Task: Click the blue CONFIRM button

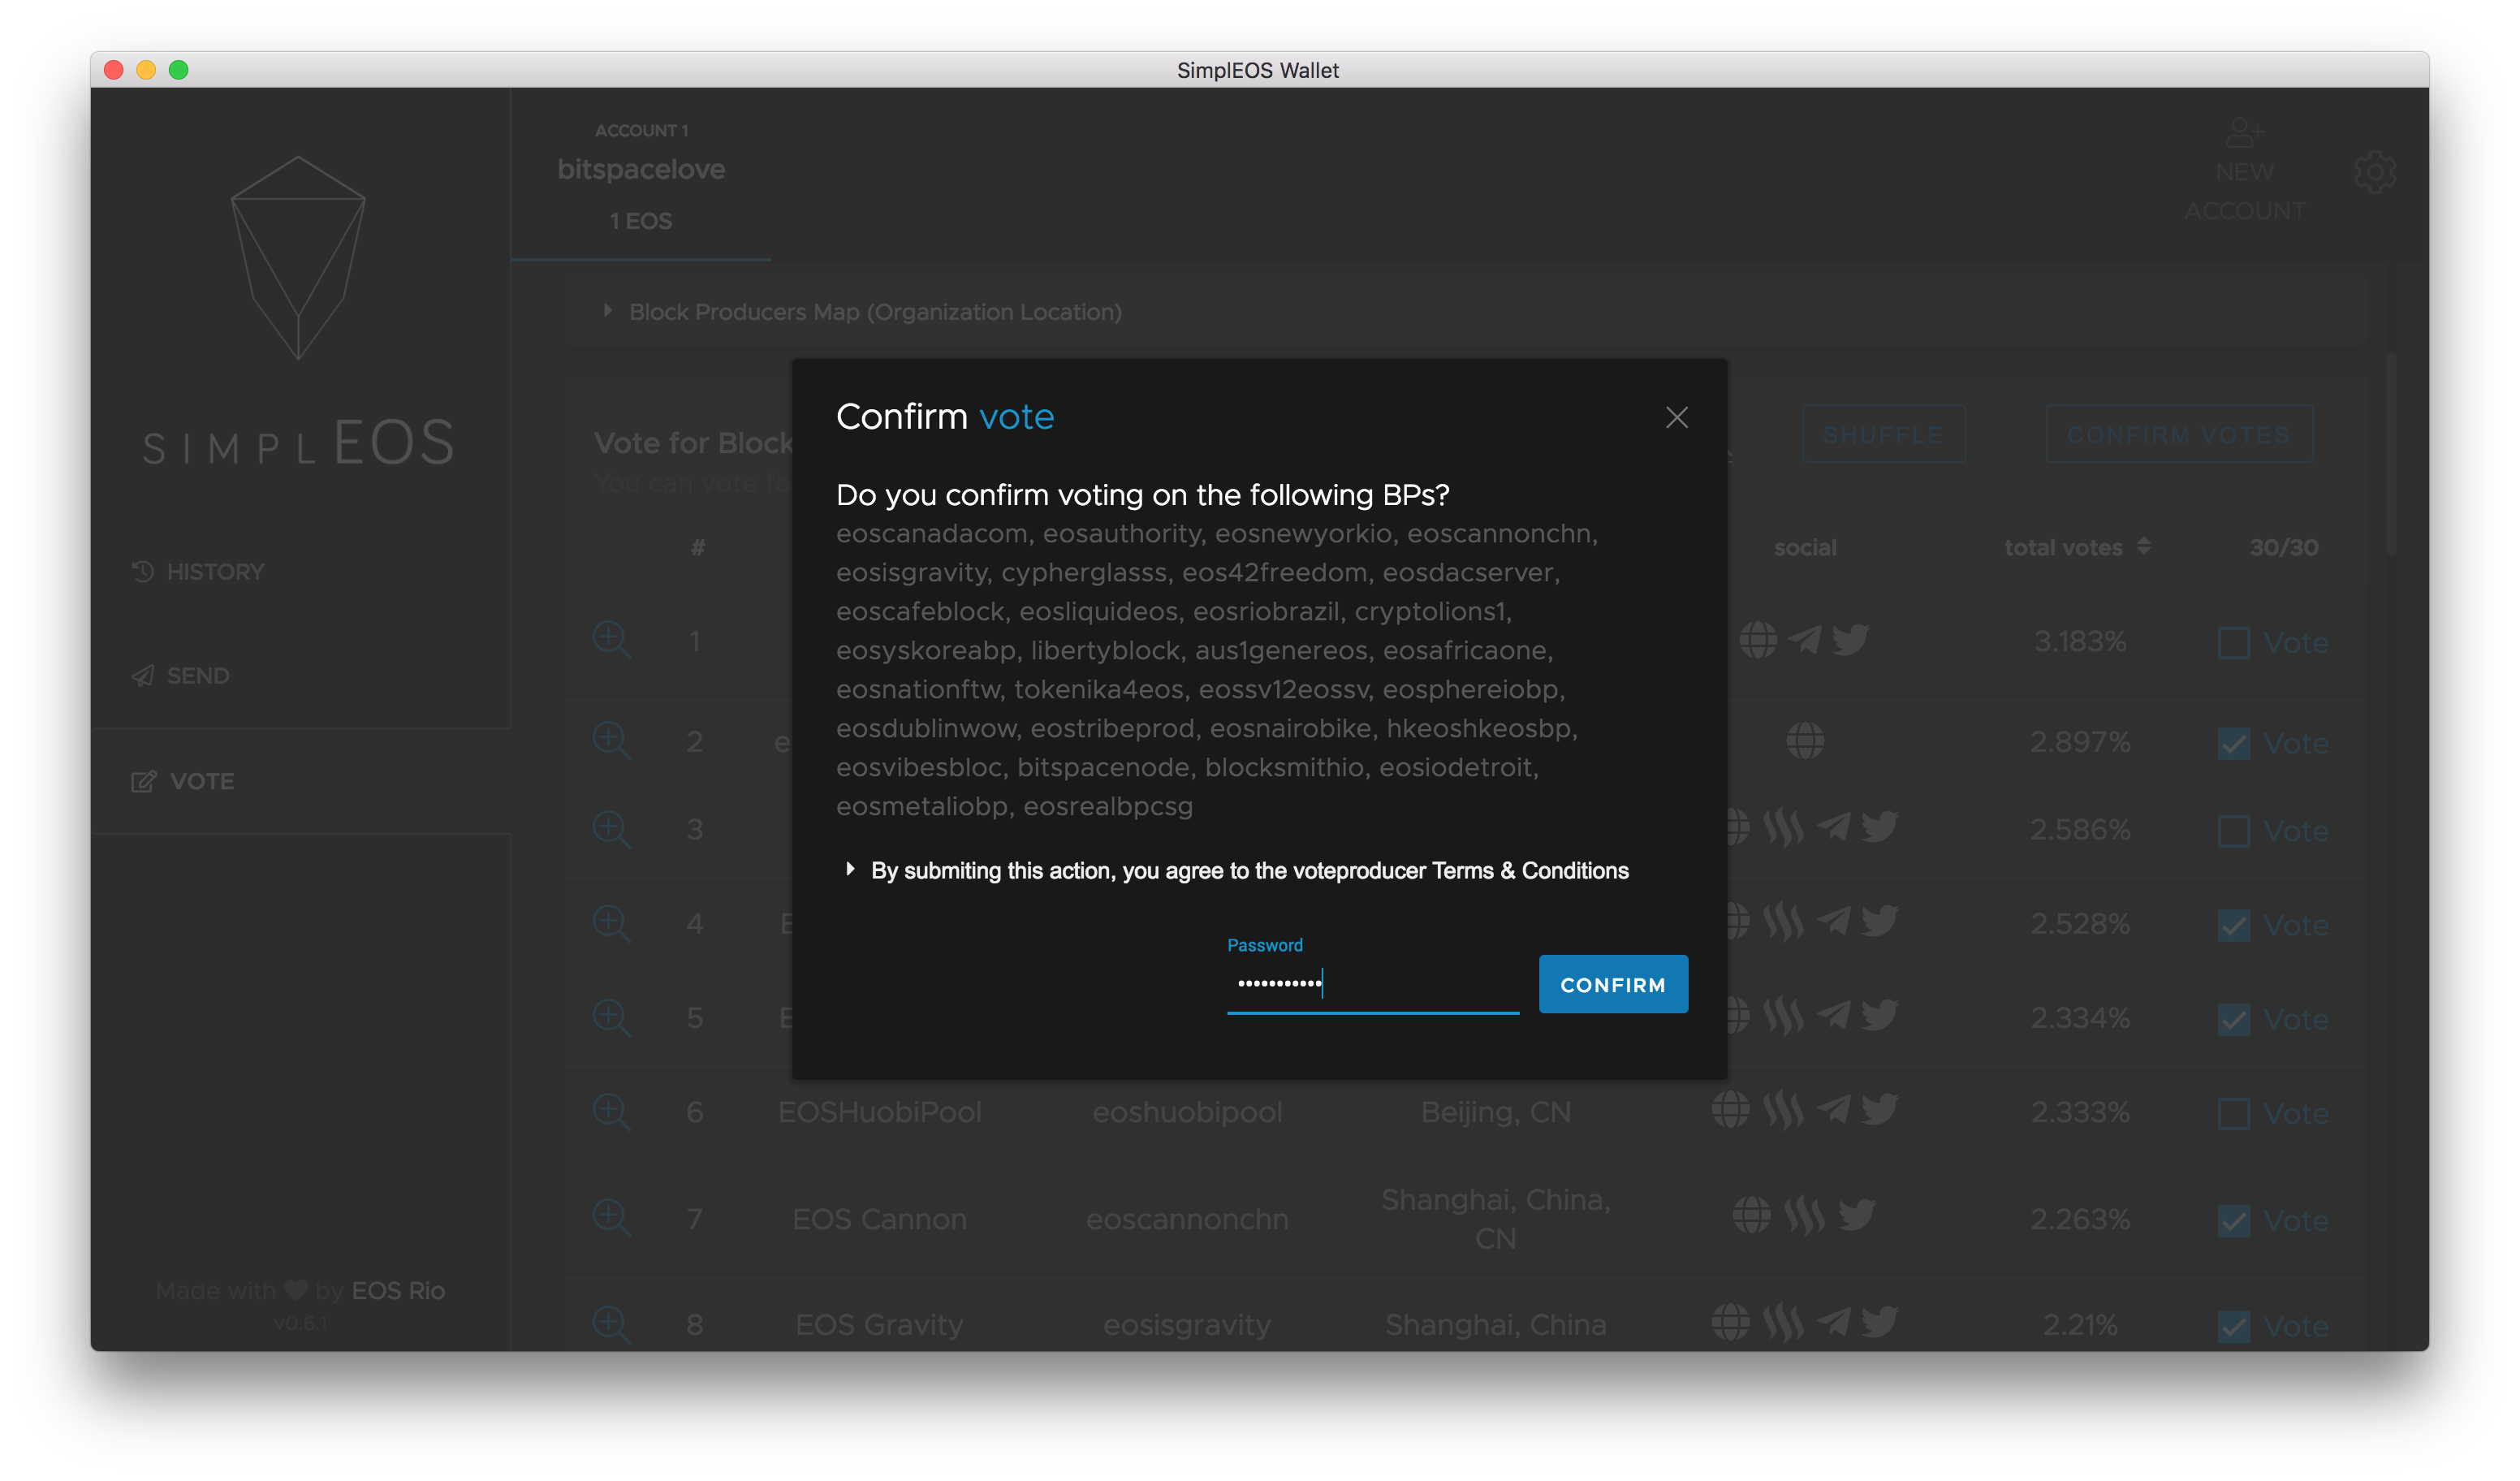Action: [1612, 984]
